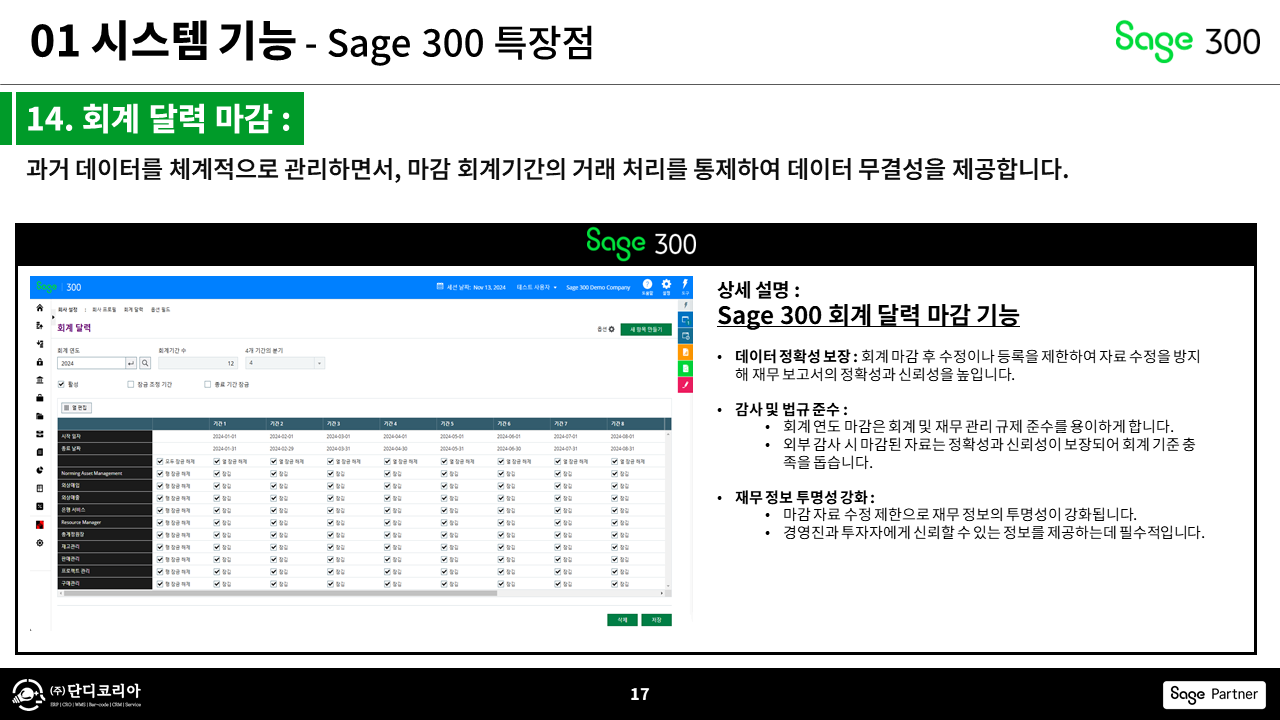This screenshot has height=720, width=1280.
Task: Click the lower blue window side tab
Action: (x=685, y=336)
